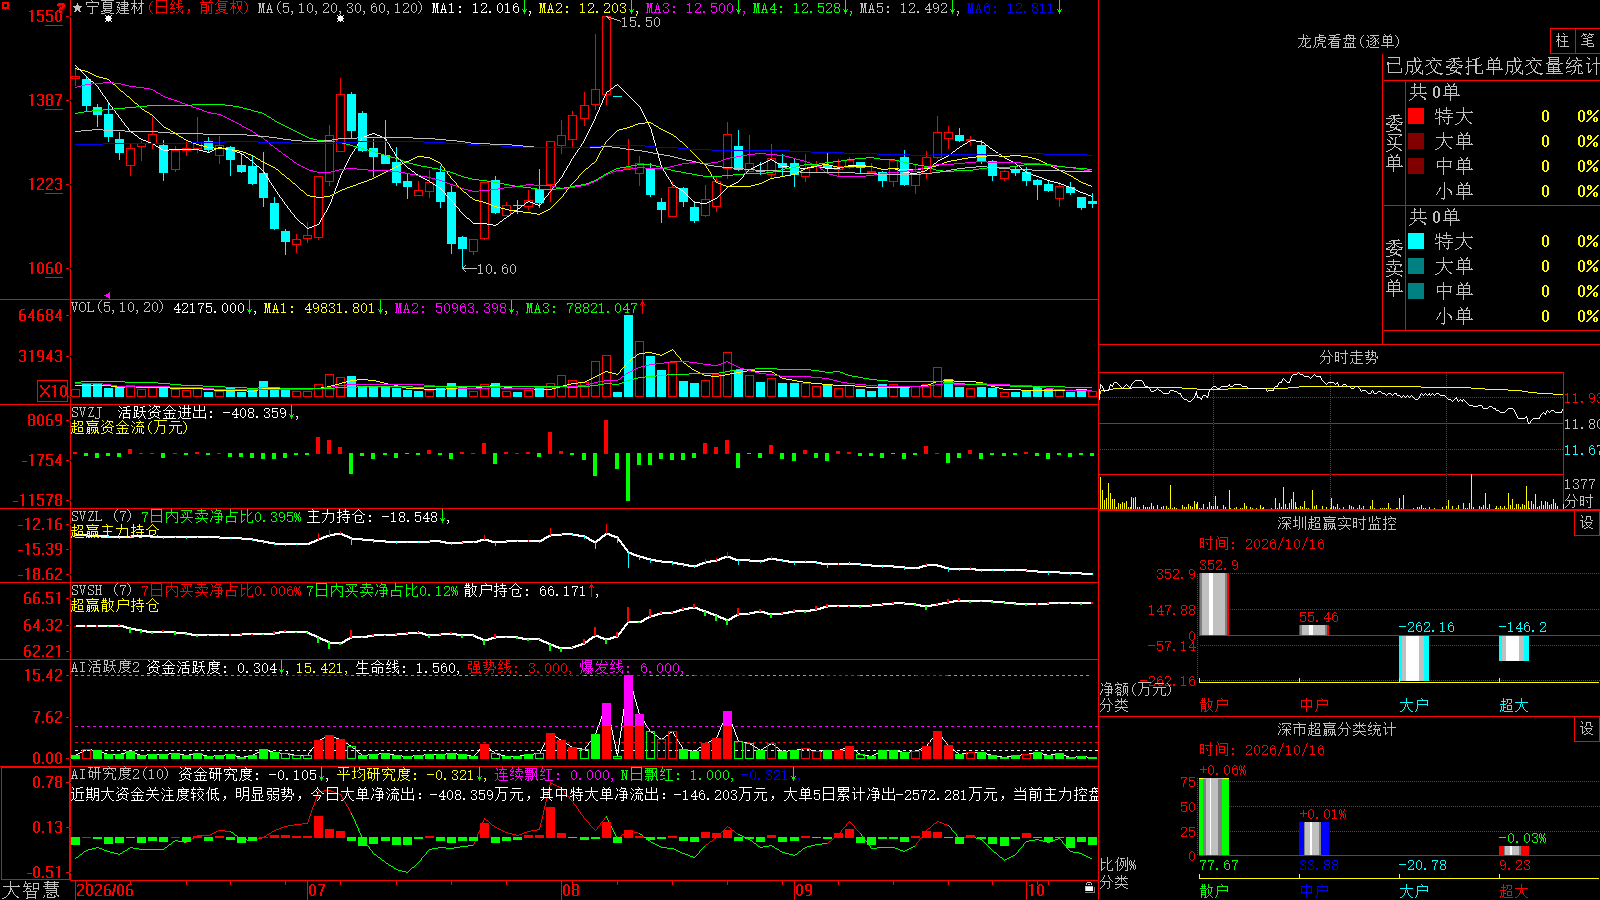Click the red 特大 buy order color swatch
The image size is (1600, 900).
[x=1416, y=116]
